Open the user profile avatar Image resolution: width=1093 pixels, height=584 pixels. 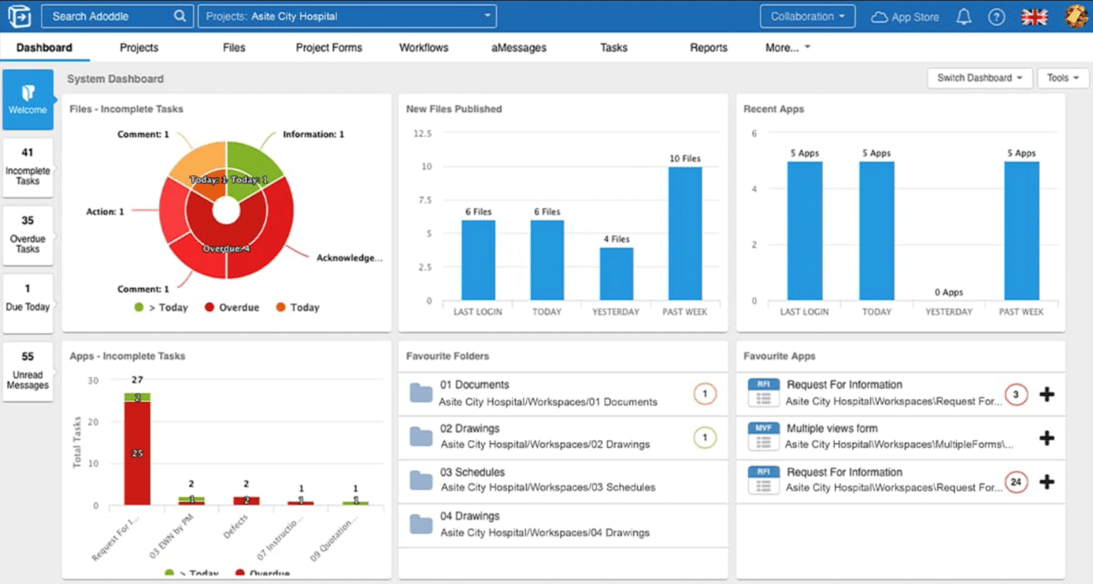click(1075, 17)
